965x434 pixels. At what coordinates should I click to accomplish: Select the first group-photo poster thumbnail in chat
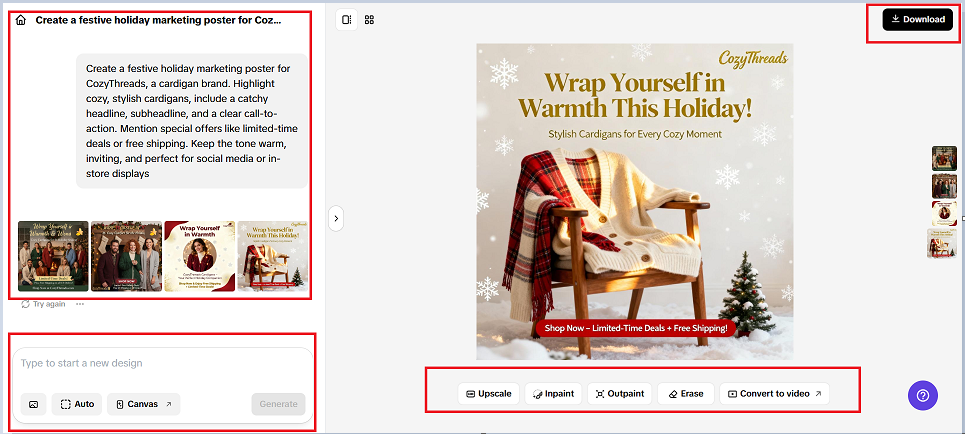pyautogui.click(x=53, y=256)
